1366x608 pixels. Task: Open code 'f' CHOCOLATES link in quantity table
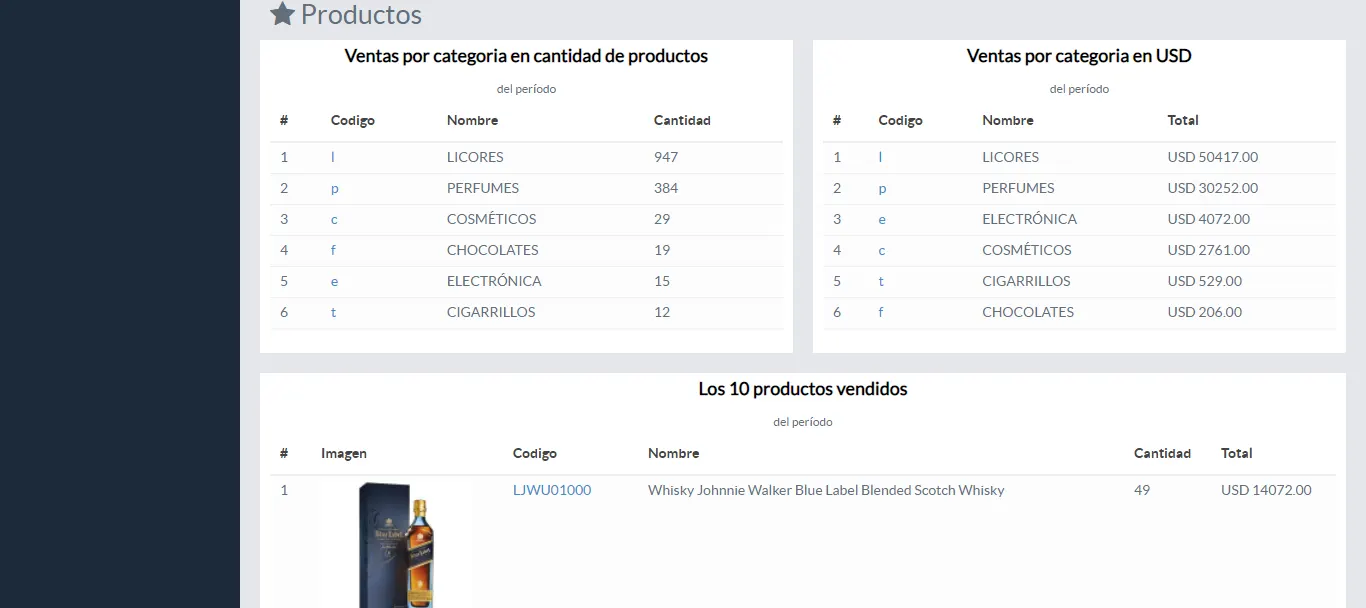point(333,250)
